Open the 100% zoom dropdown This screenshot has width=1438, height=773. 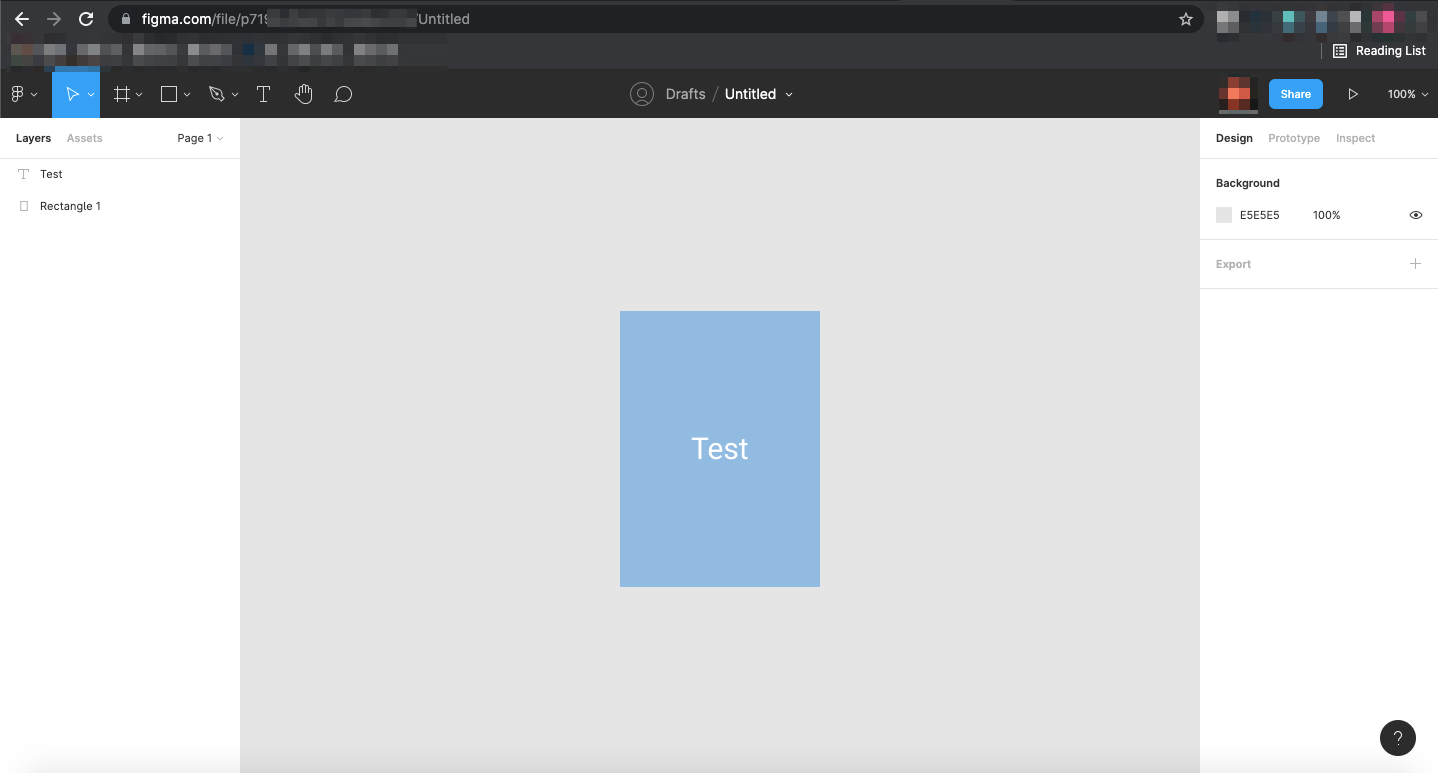pyautogui.click(x=1407, y=94)
